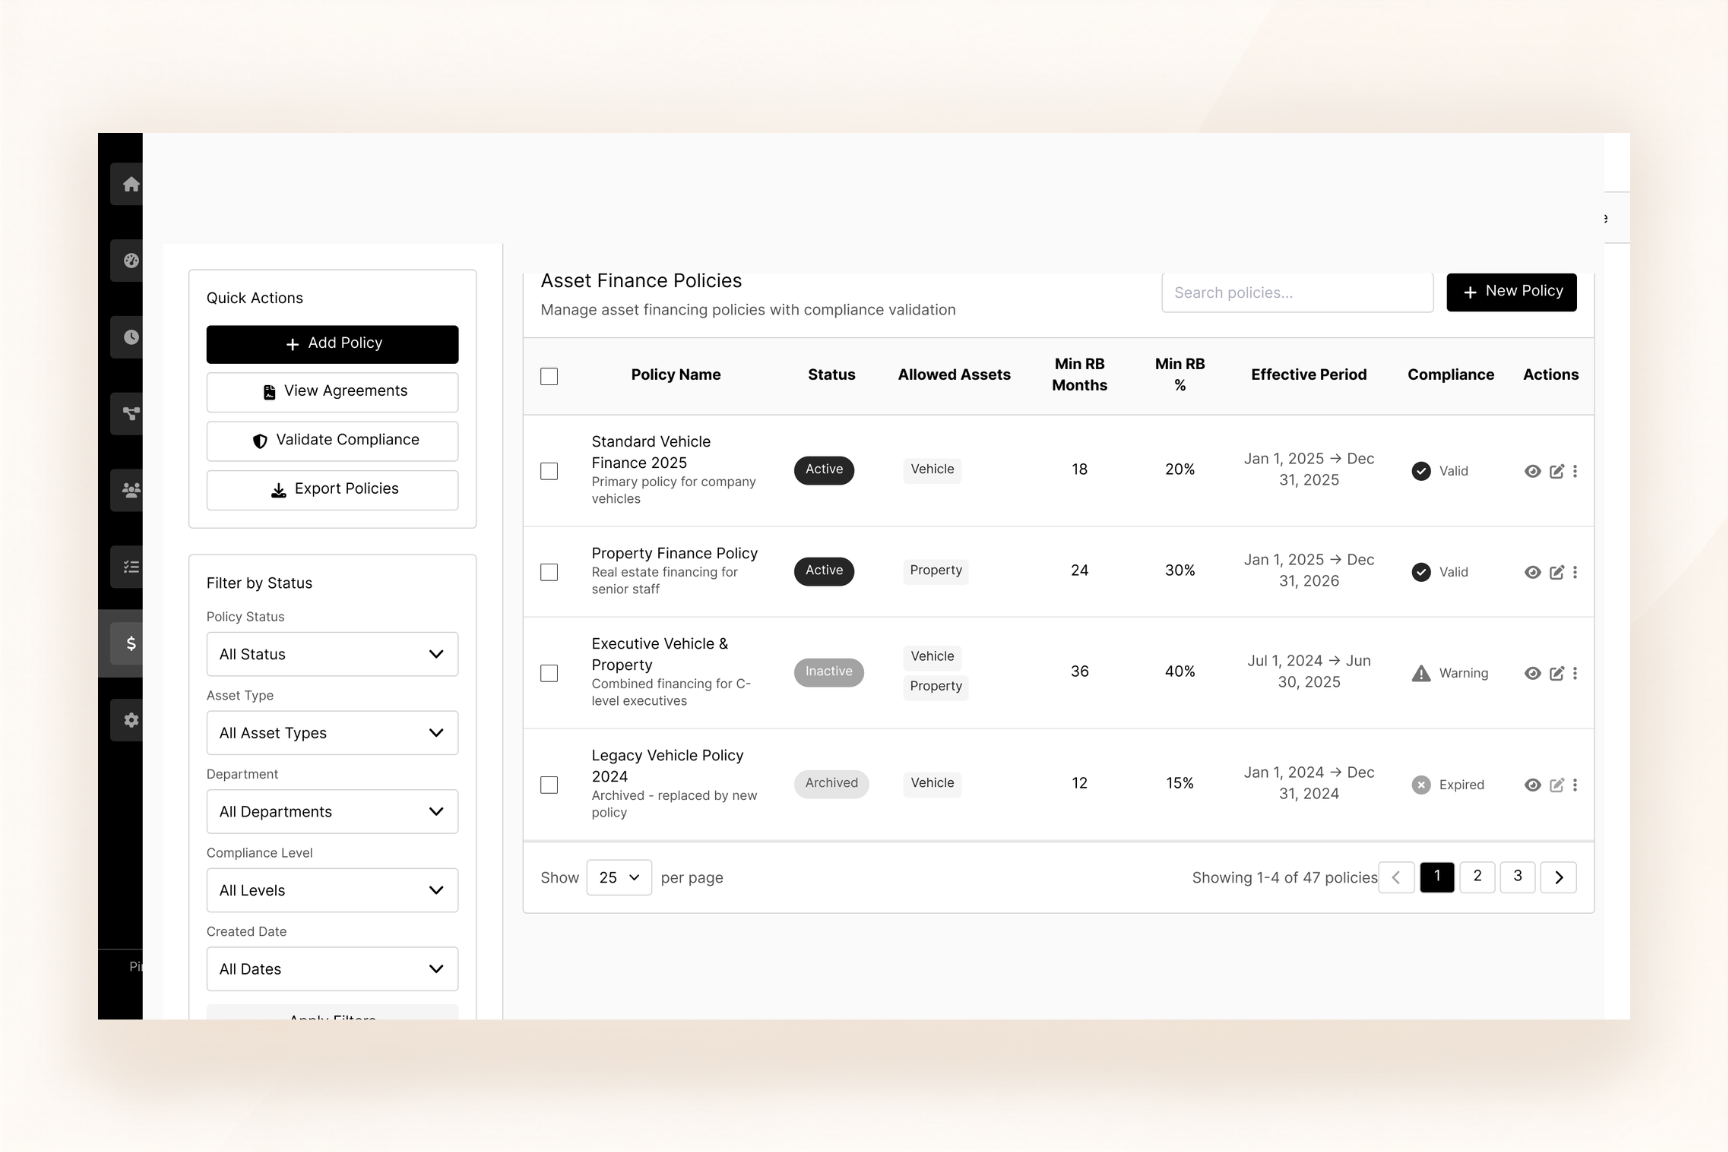View Legacy Vehicle Policy 2024 eye icon
The width and height of the screenshot is (1728, 1152).
click(x=1532, y=785)
